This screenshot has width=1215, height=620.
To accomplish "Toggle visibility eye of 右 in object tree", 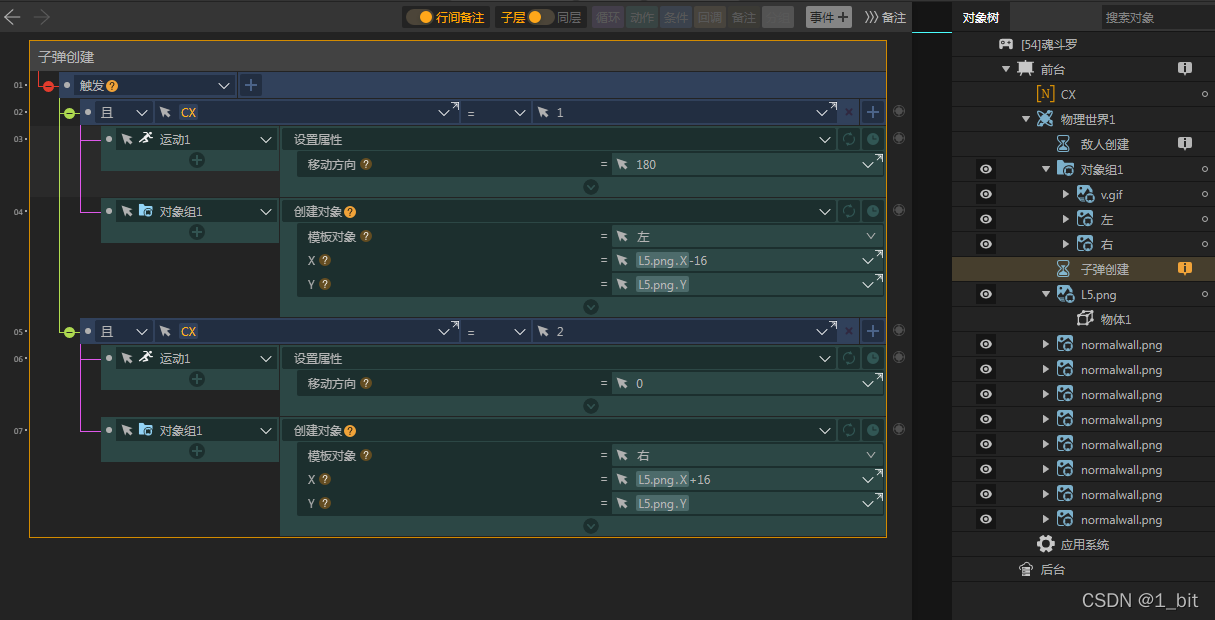I will pos(986,244).
